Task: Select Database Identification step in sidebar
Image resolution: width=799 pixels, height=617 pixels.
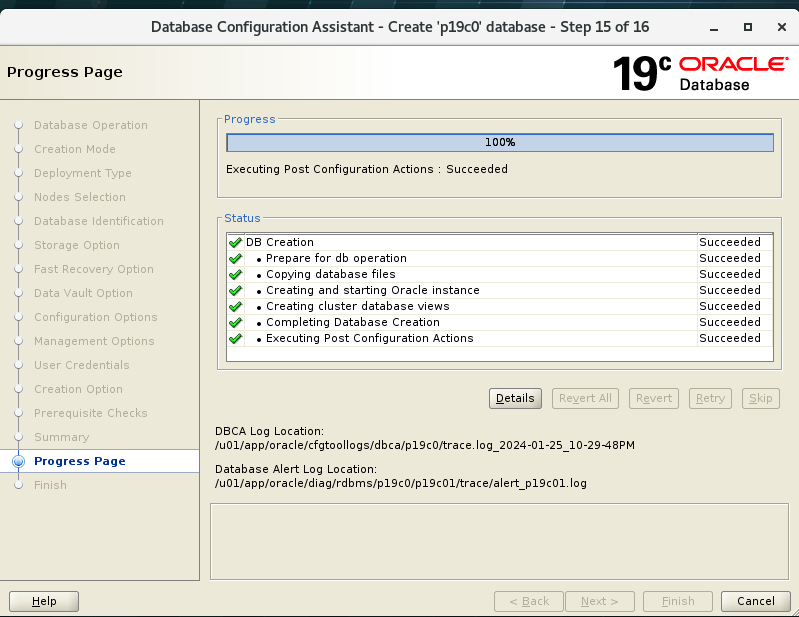Action: [99, 221]
